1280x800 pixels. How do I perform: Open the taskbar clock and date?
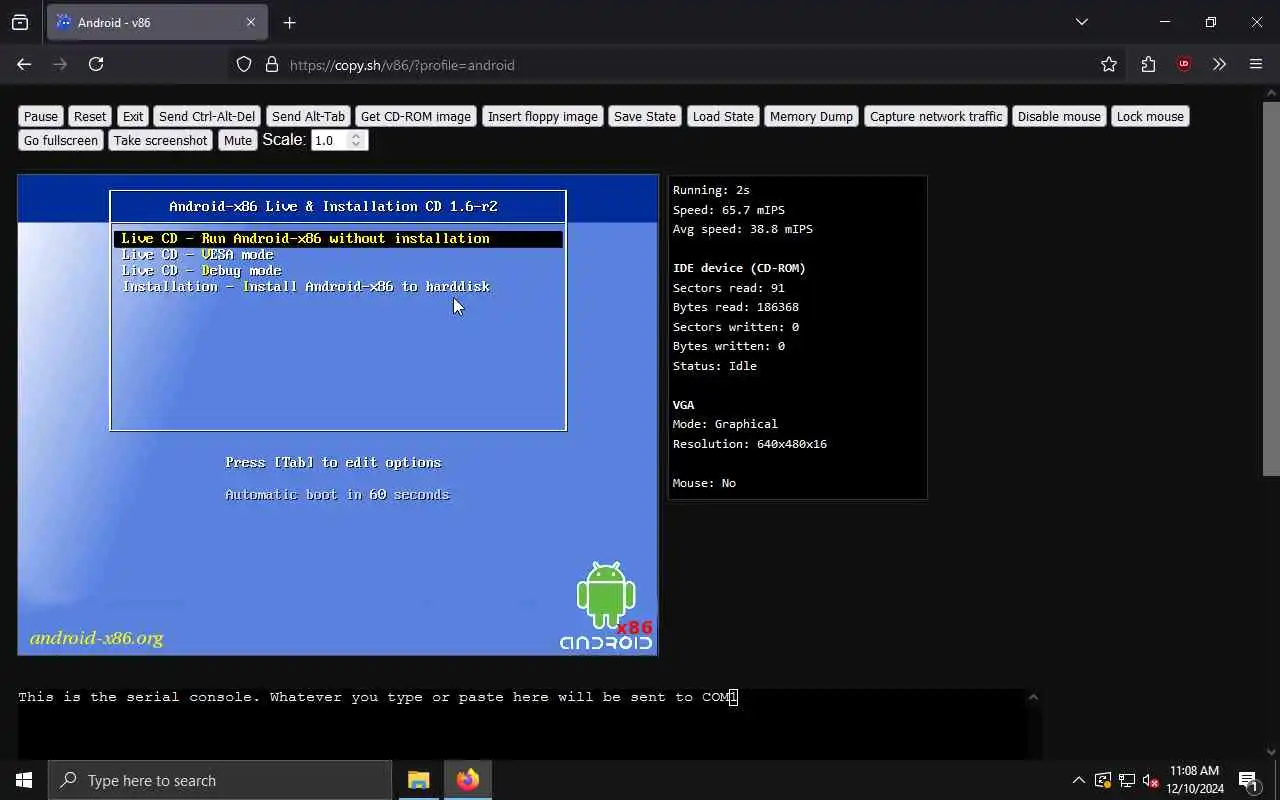(1195, 780)
